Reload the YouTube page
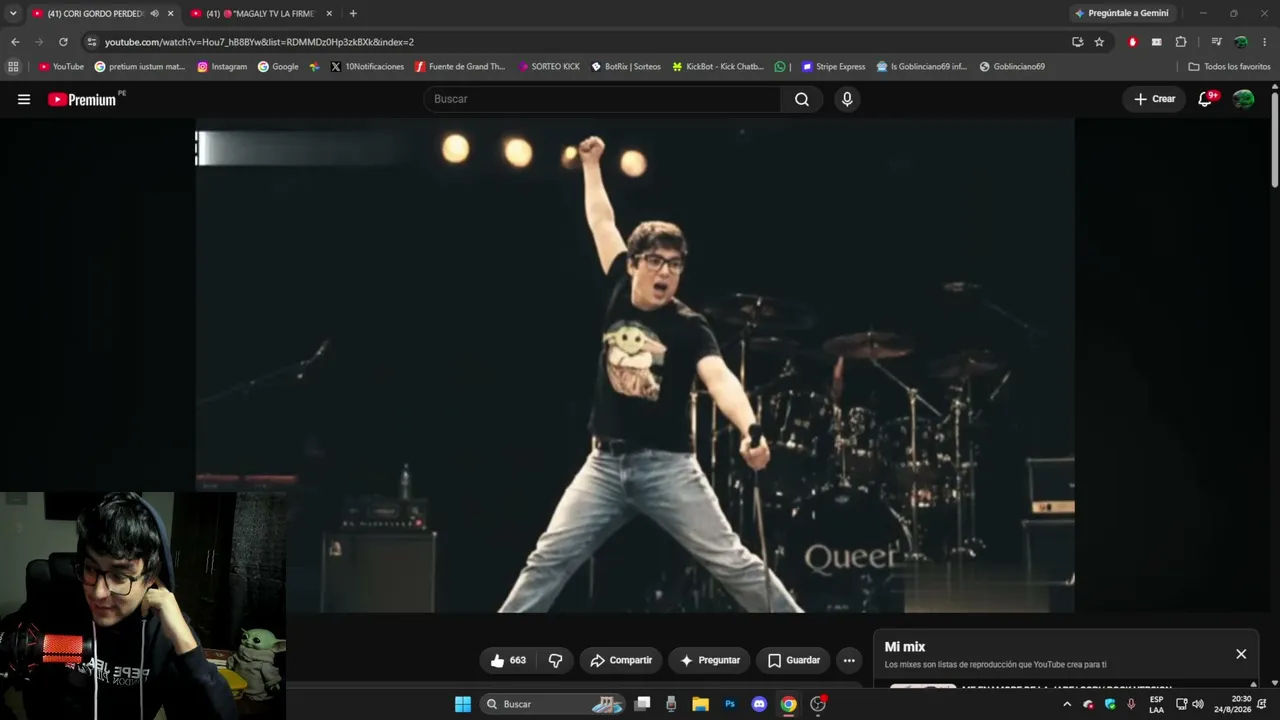The image size is (1280, 720). [63, 42]
